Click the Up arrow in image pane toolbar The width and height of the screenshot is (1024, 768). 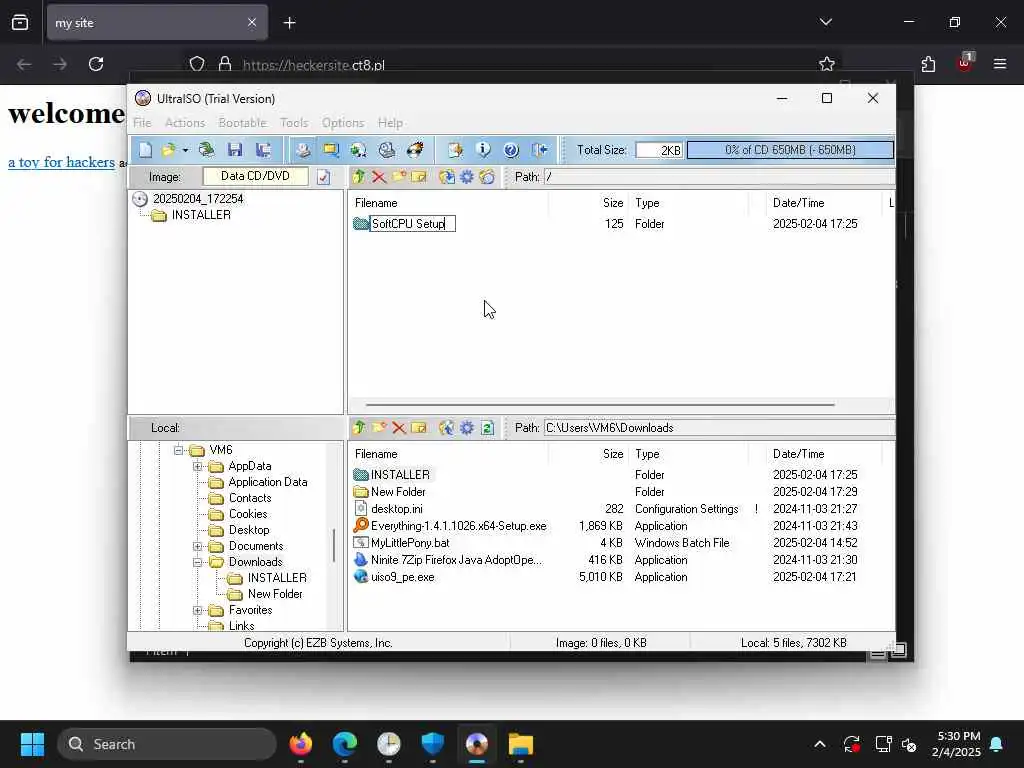tap(359, 177)
